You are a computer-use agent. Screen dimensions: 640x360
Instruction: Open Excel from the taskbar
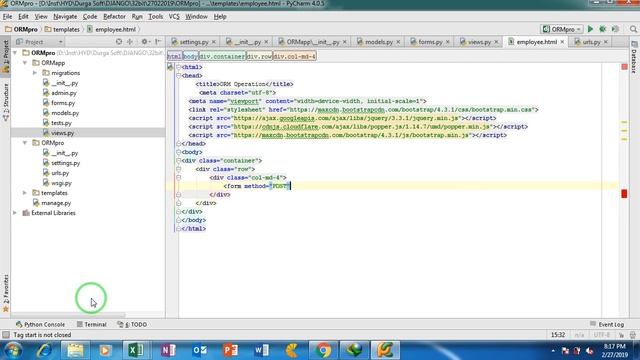coord(136,350)
